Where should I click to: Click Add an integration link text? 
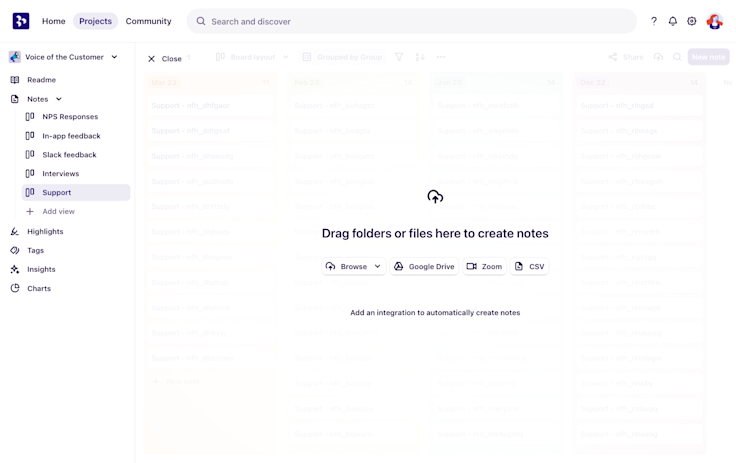[x=435, y=313]
